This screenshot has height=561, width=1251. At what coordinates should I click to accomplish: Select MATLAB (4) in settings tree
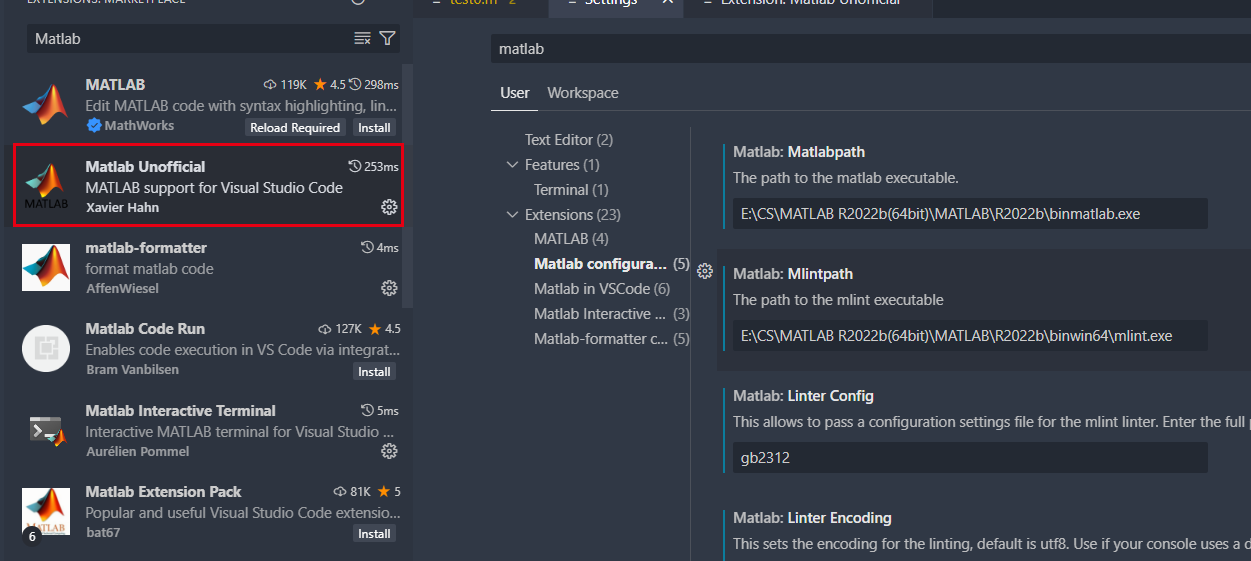point(571,239)
